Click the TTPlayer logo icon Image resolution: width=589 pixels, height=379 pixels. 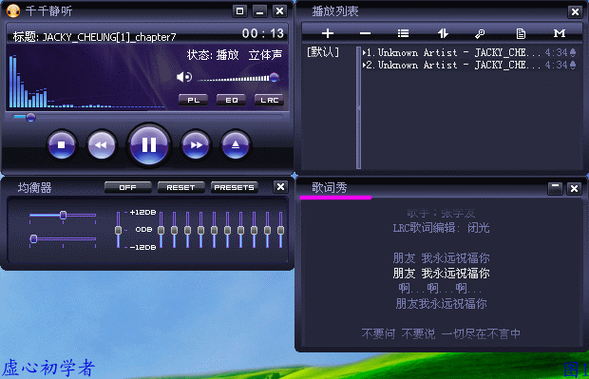[14, 11]
